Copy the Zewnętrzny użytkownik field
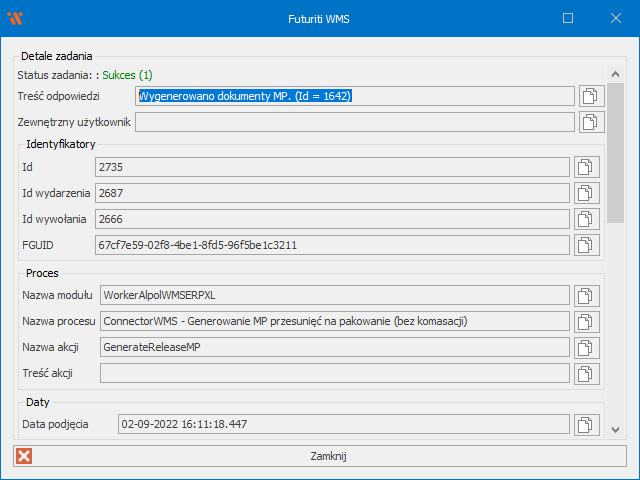 click(x=592, y=122)
